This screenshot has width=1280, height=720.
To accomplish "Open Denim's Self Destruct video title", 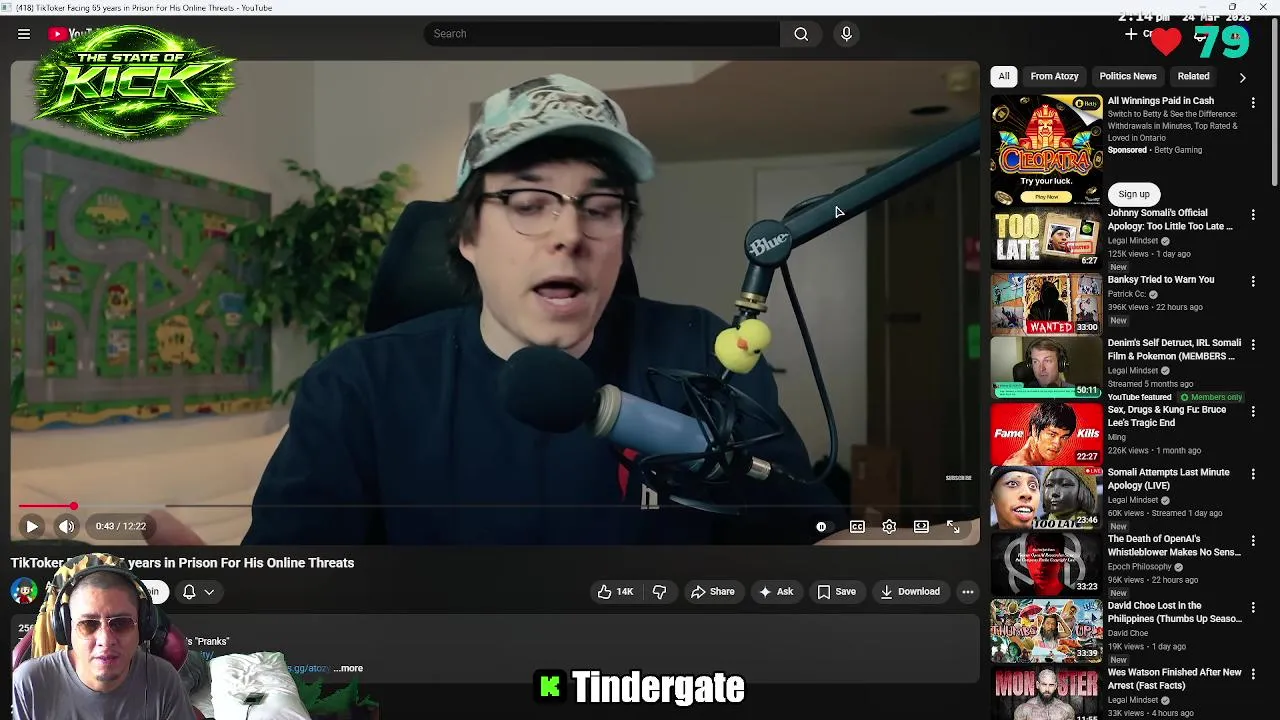I will tap(1174, 349).
